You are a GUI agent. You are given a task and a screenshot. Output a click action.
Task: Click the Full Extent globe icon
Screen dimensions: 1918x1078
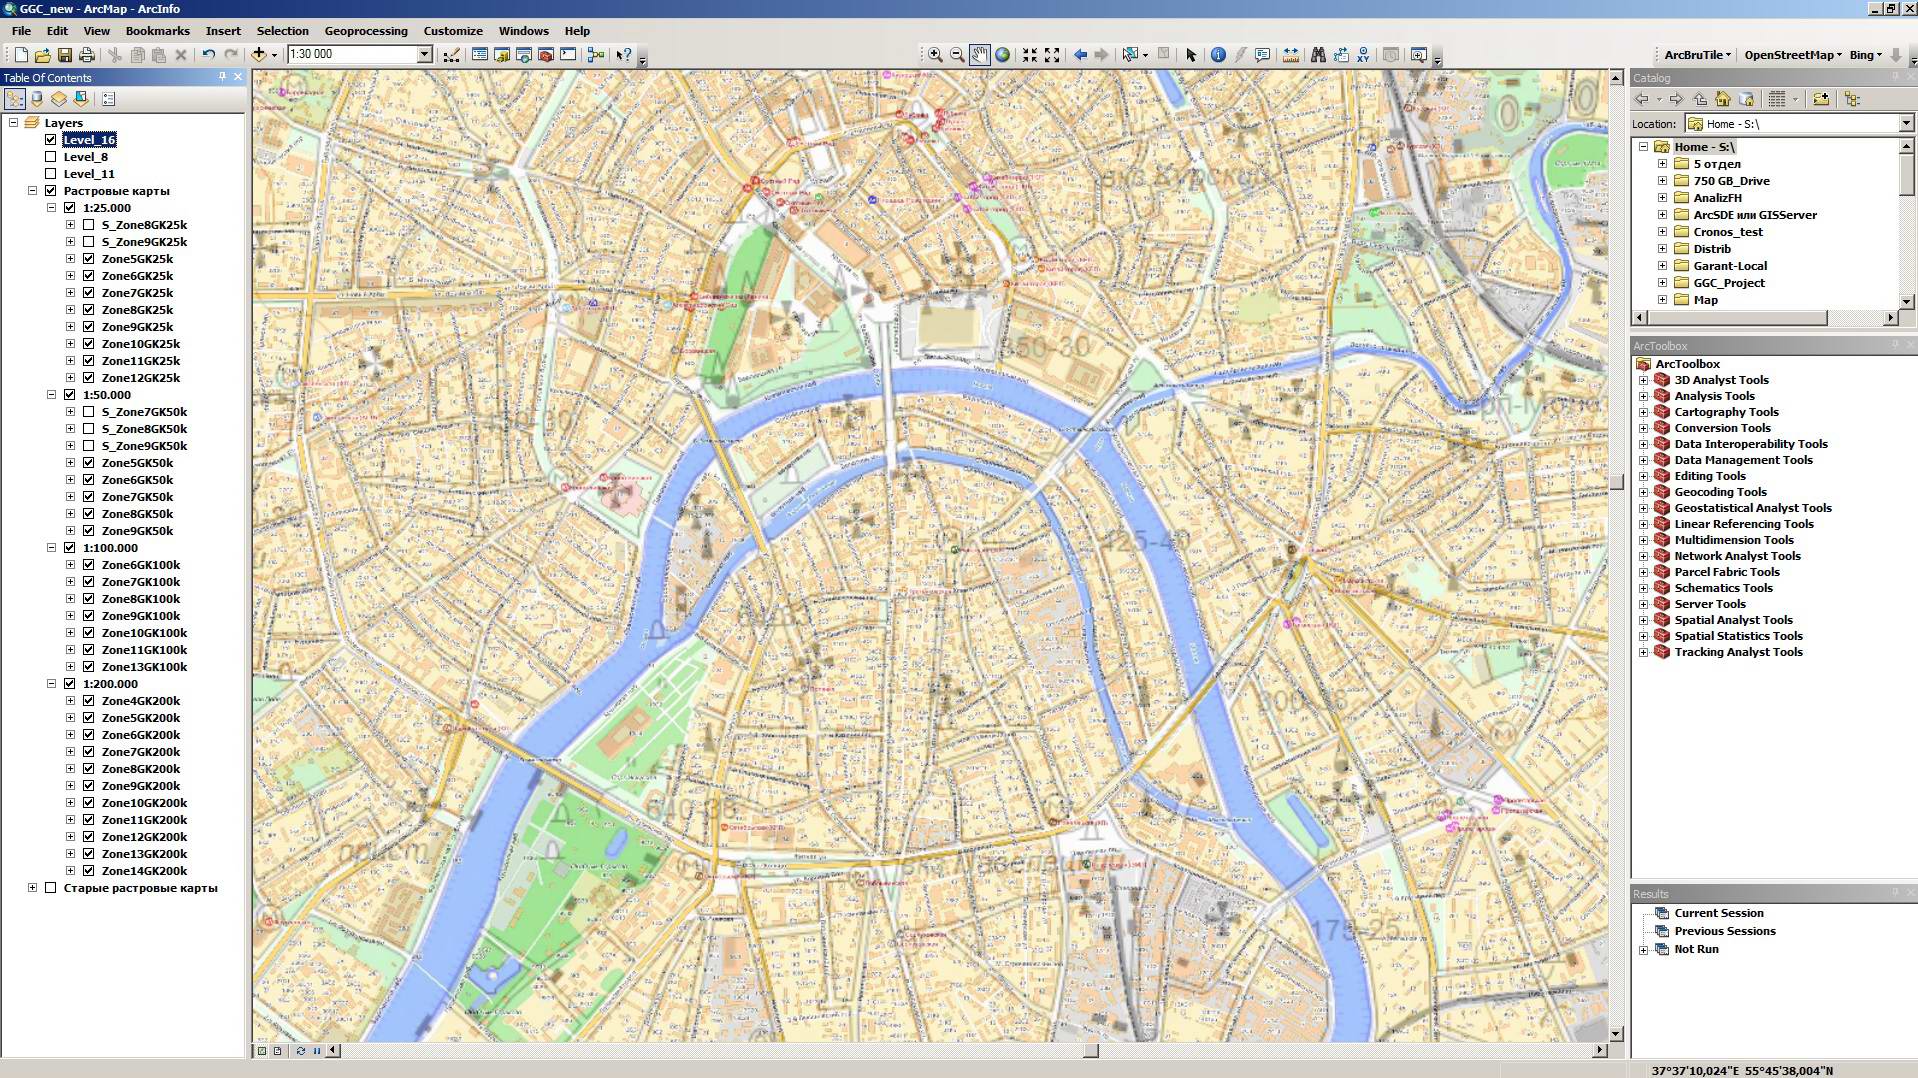pyautogui.click(x=1002, y=55)
